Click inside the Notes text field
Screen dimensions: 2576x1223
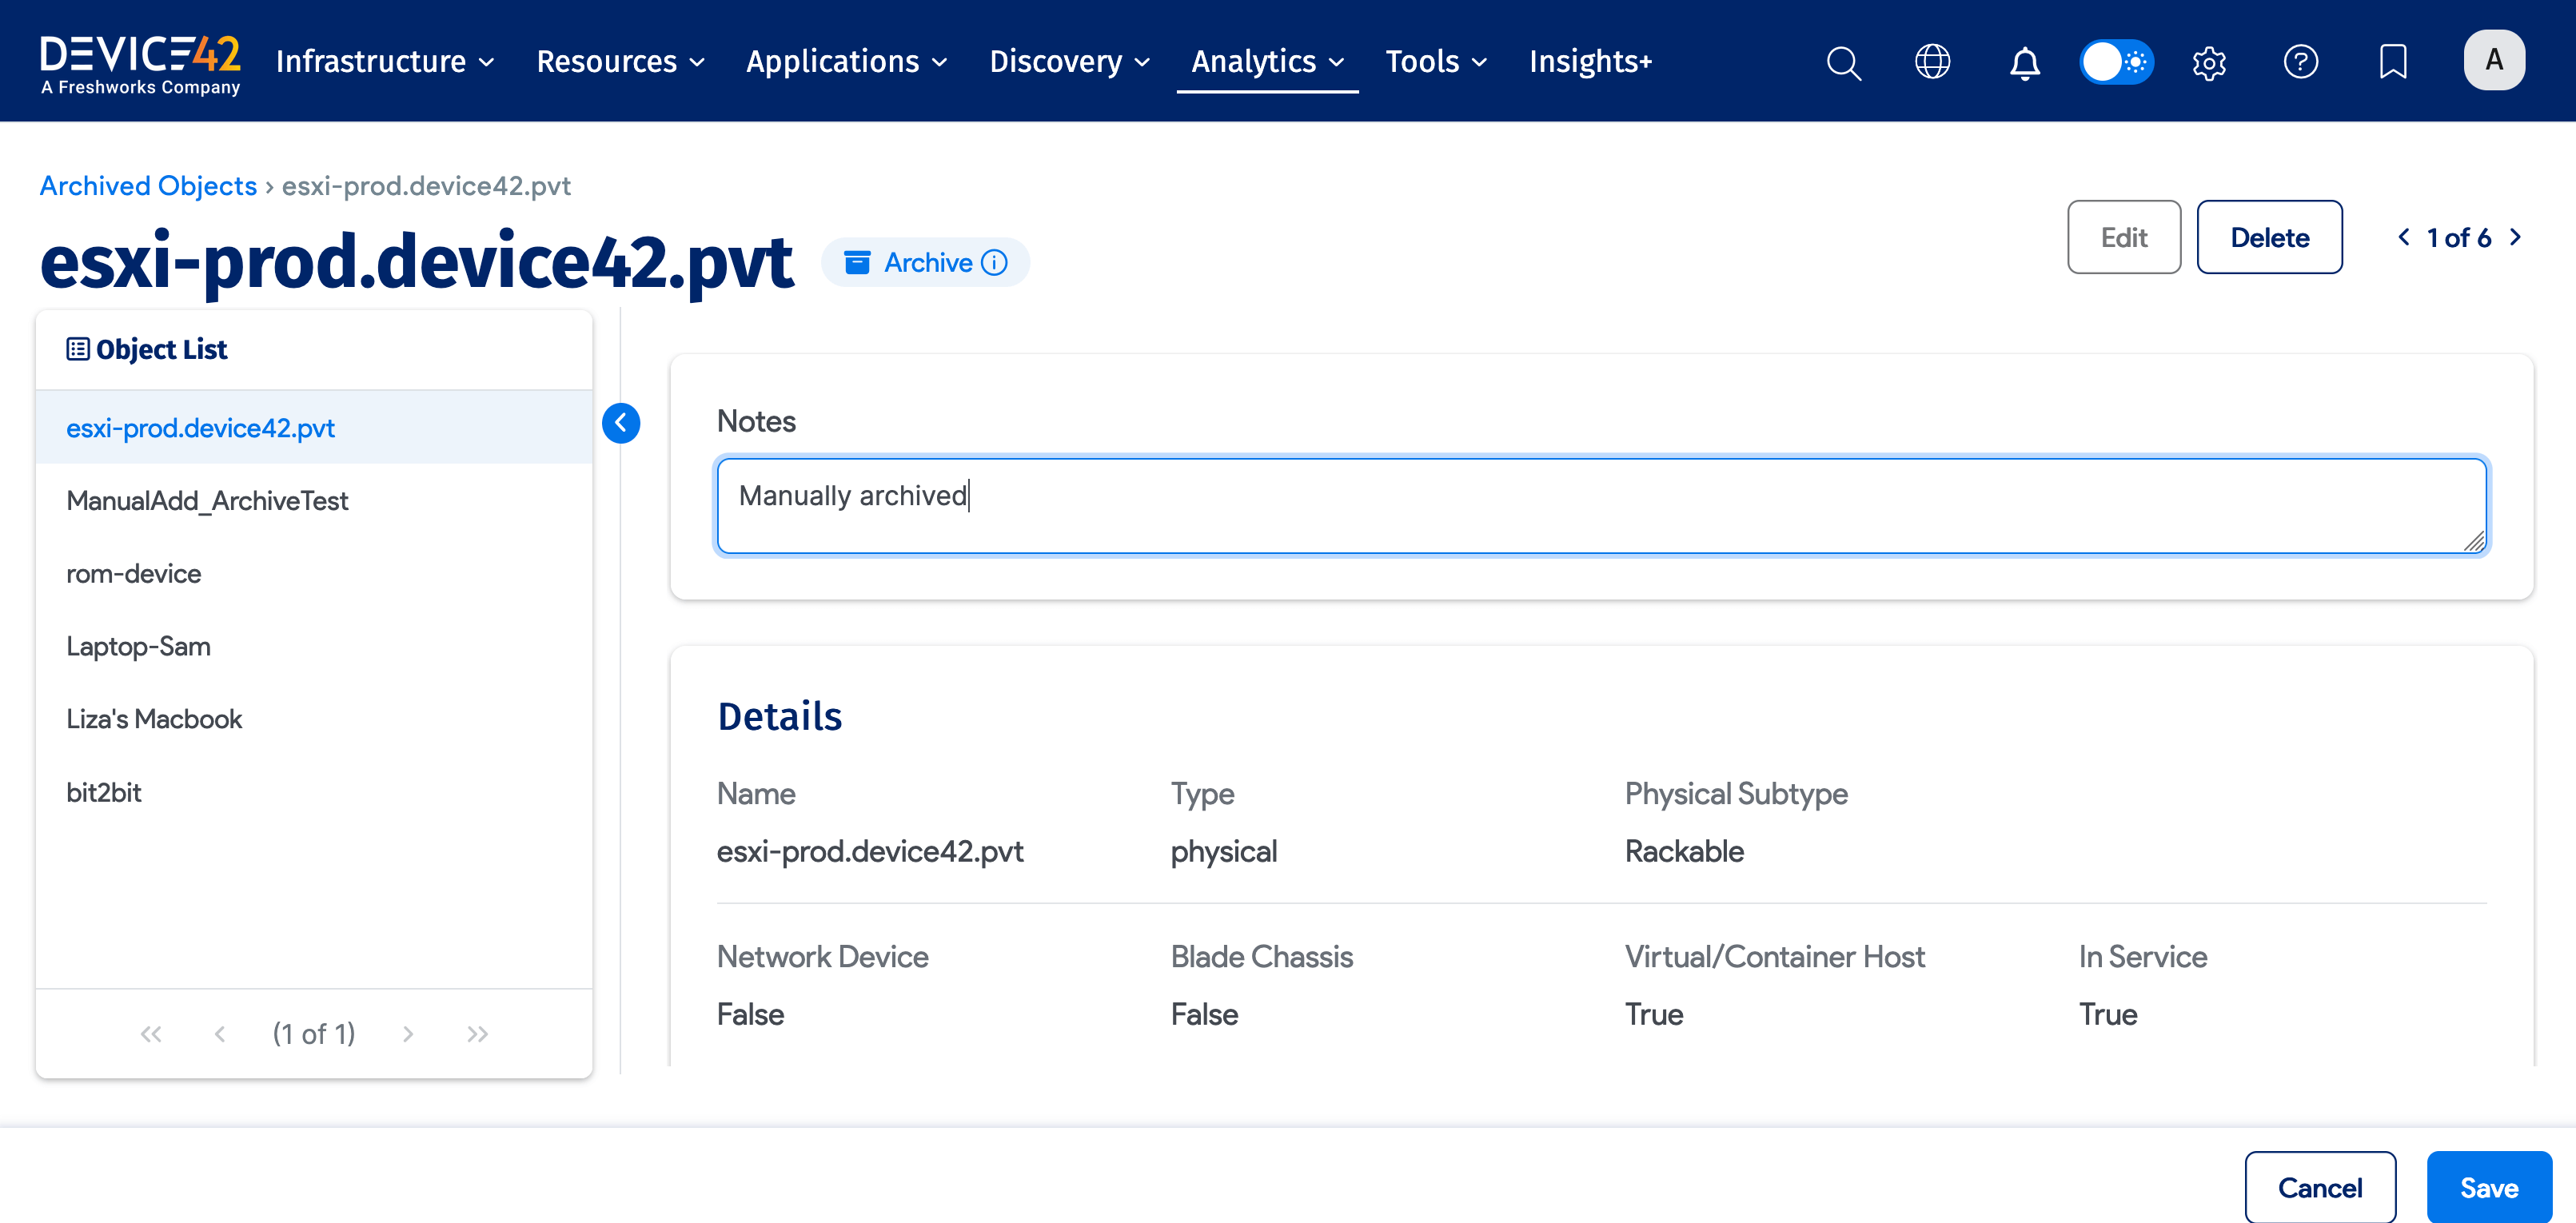coord(1600,505)
